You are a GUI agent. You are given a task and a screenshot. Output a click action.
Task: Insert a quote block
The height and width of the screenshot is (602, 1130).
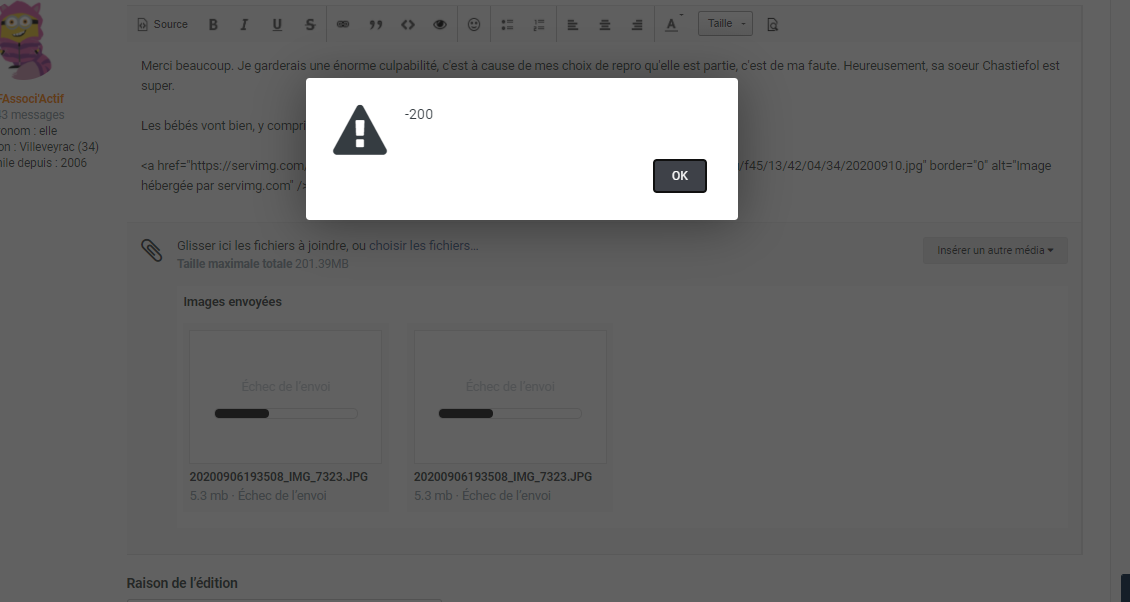[x=376, y=24]
